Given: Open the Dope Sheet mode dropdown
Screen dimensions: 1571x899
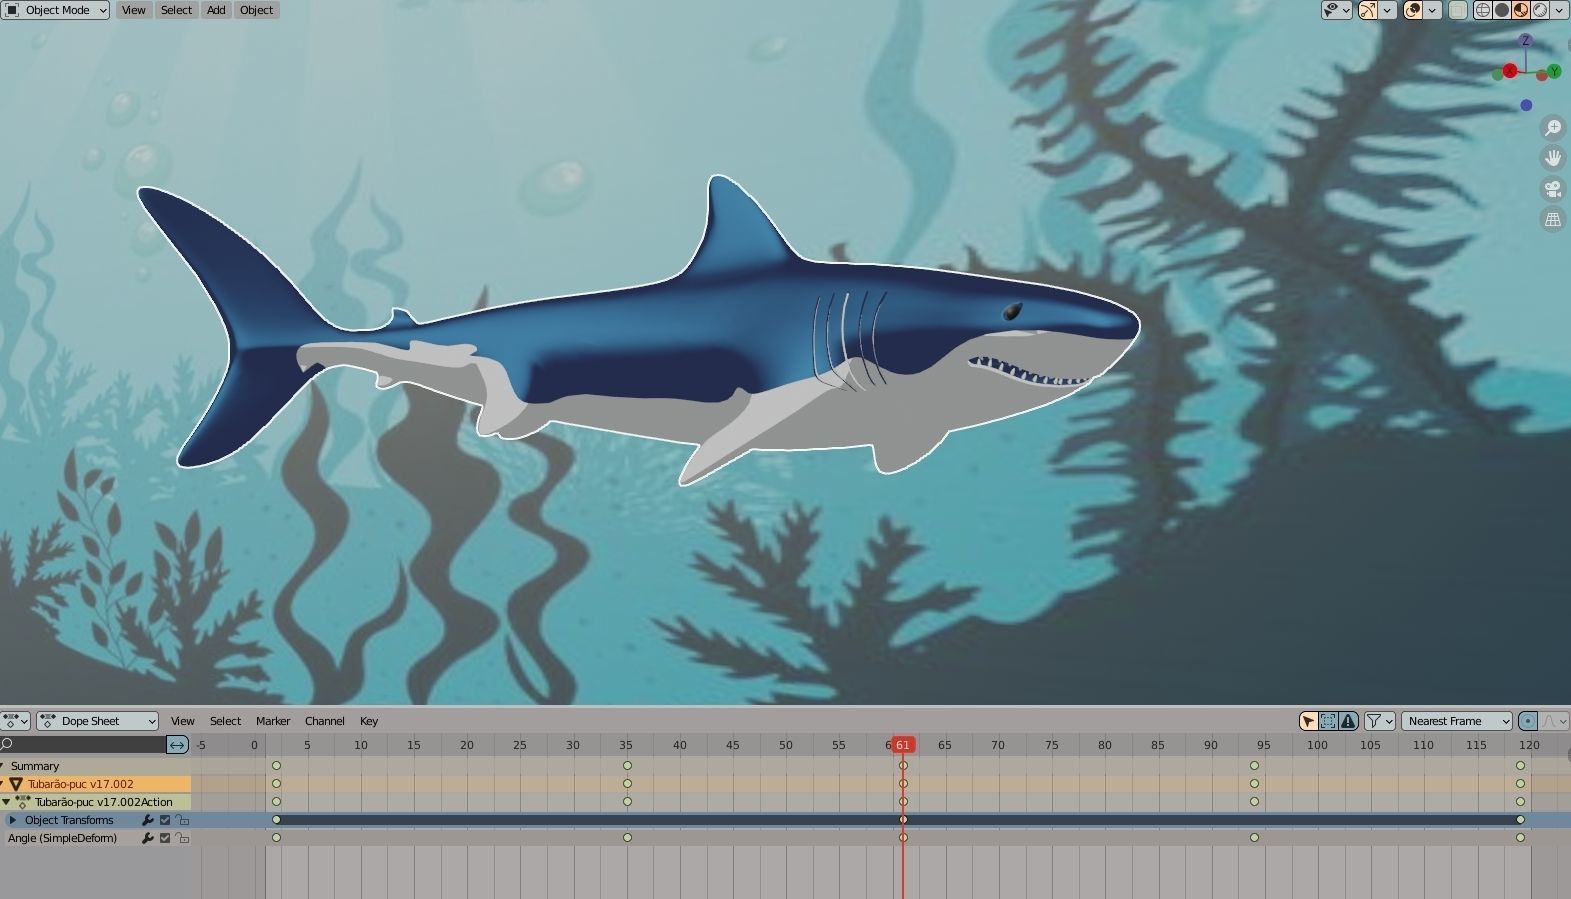Looking at the screenshot, I should pos(98,721).
